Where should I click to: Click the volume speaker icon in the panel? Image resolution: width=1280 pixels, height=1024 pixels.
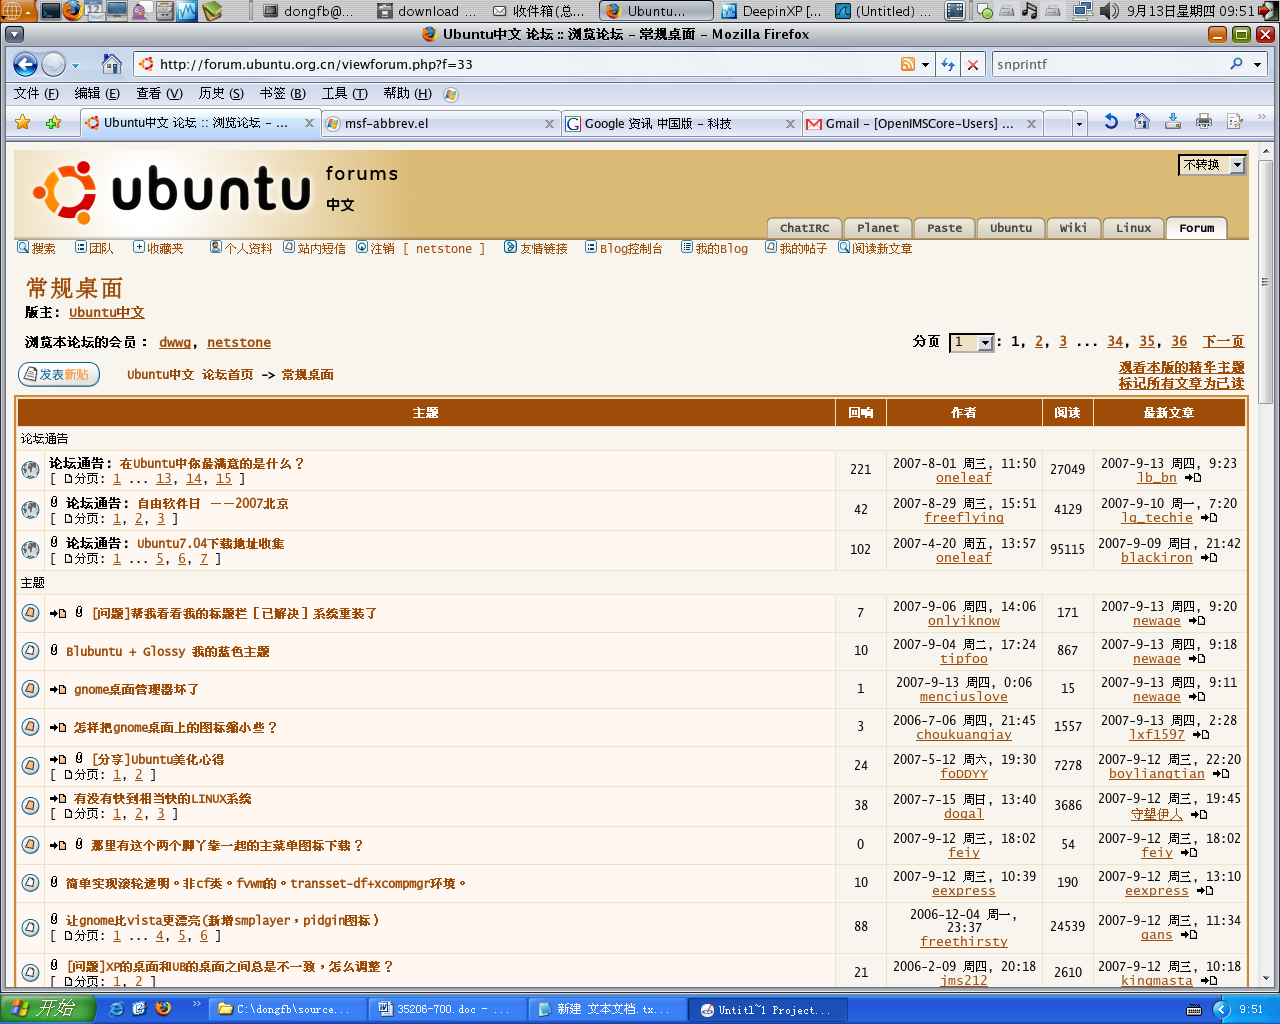pos(1109,11)
